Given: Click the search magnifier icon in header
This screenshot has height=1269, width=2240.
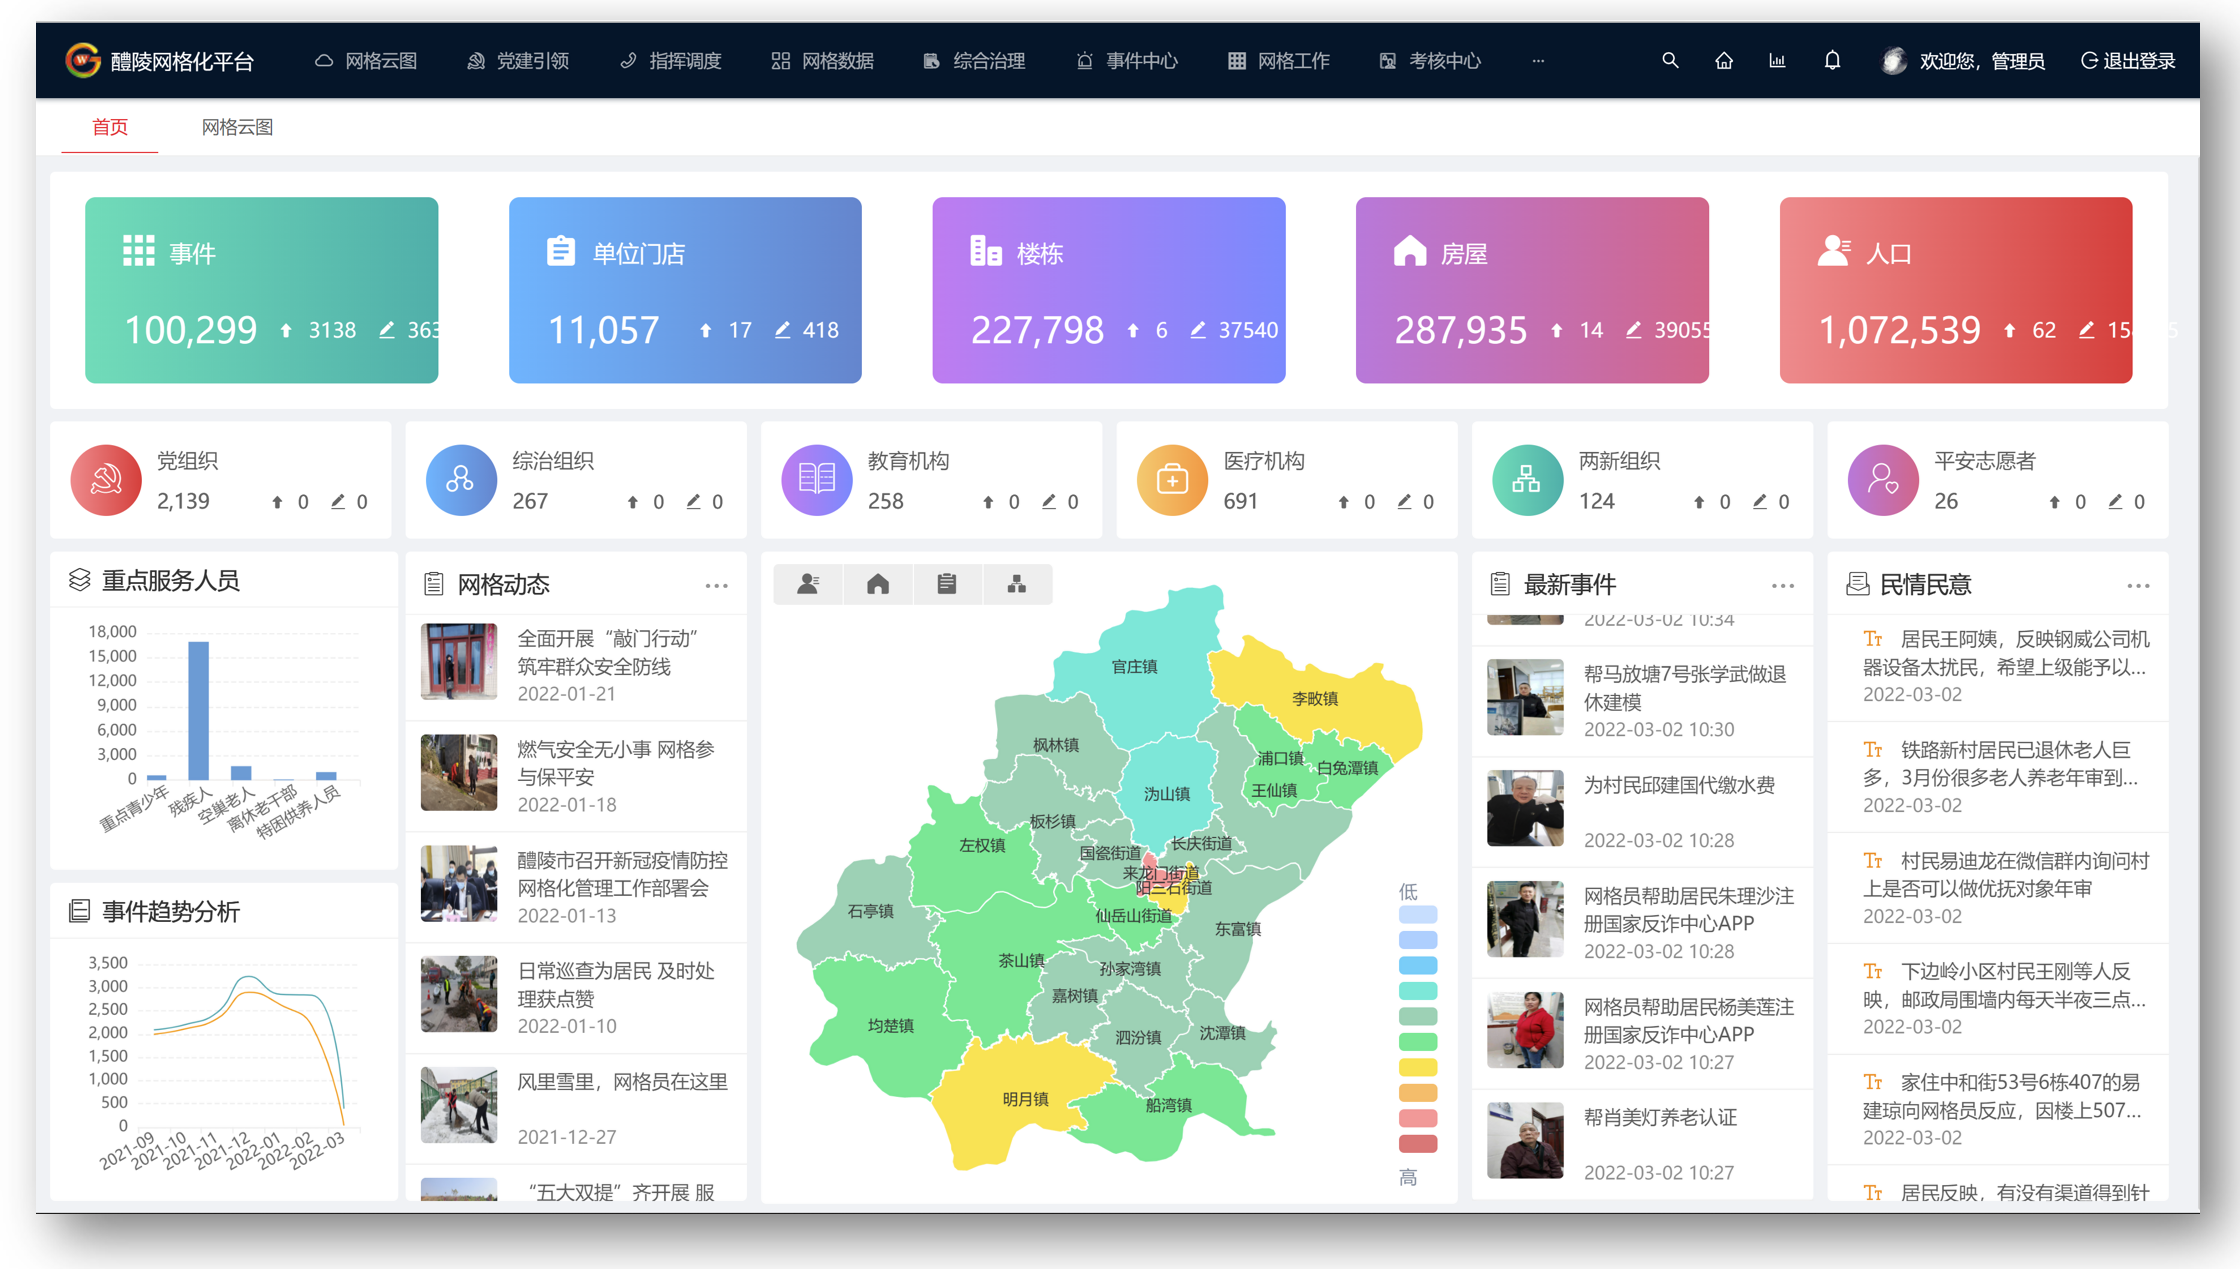Looking at the screenshot, I should click(x=1670, y=61).
